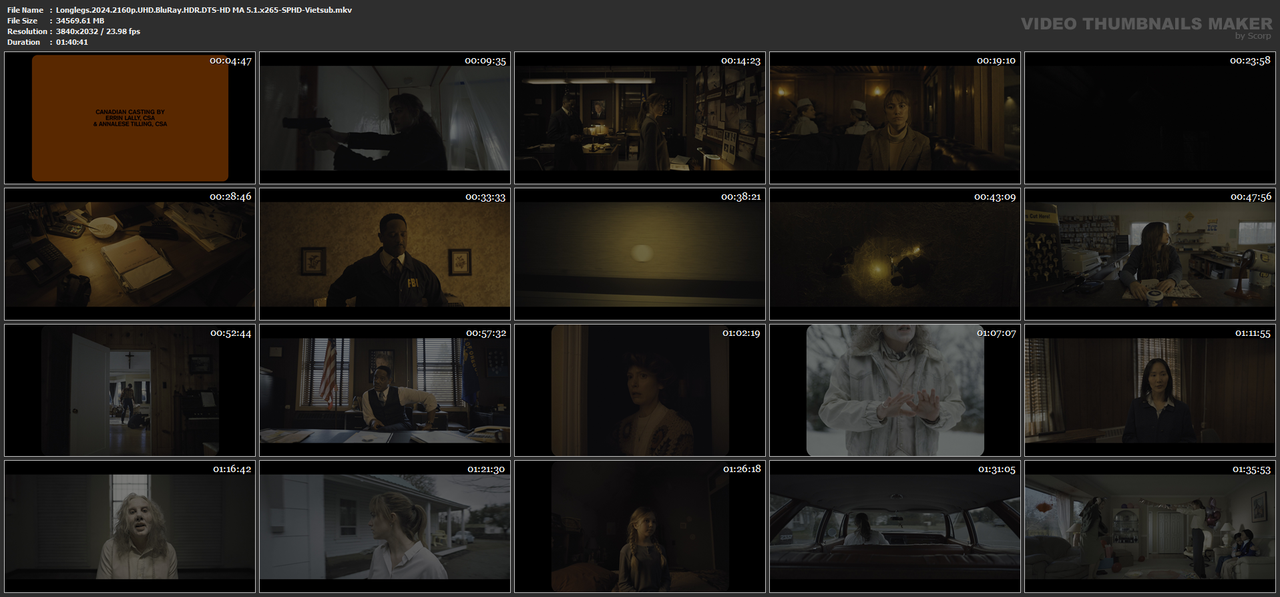Image resolution: width=1280 pixels, height=597 pixels.
Task: Click the Resolution label
Action: click(x=25, y=31)
